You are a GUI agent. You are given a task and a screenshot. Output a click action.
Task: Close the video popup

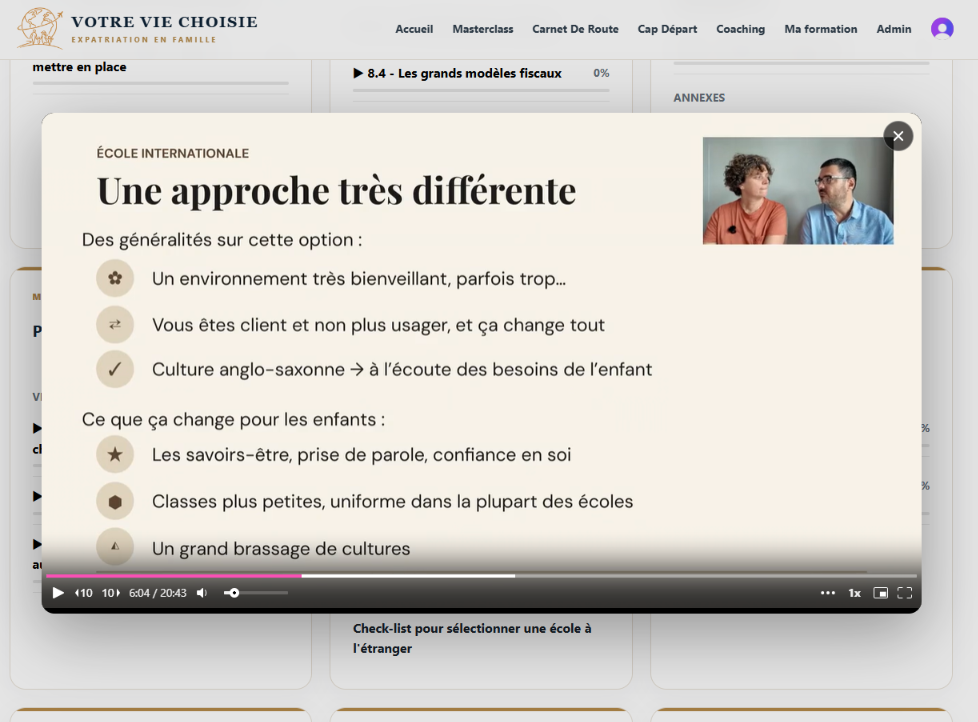[898, 136]
